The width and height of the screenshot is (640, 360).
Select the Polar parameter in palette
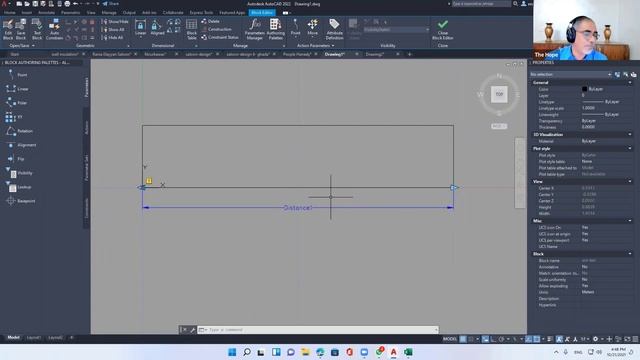pyautogui.click(x=16, y=103)
